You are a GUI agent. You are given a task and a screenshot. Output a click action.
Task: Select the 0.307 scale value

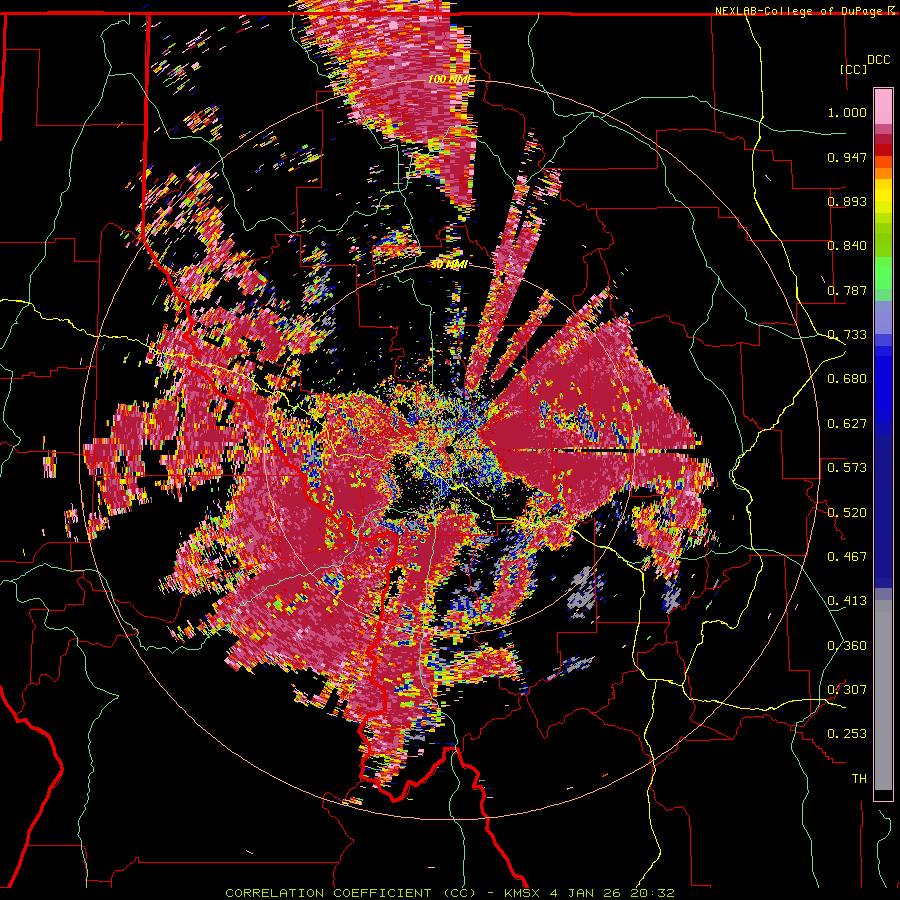point(847,690)
